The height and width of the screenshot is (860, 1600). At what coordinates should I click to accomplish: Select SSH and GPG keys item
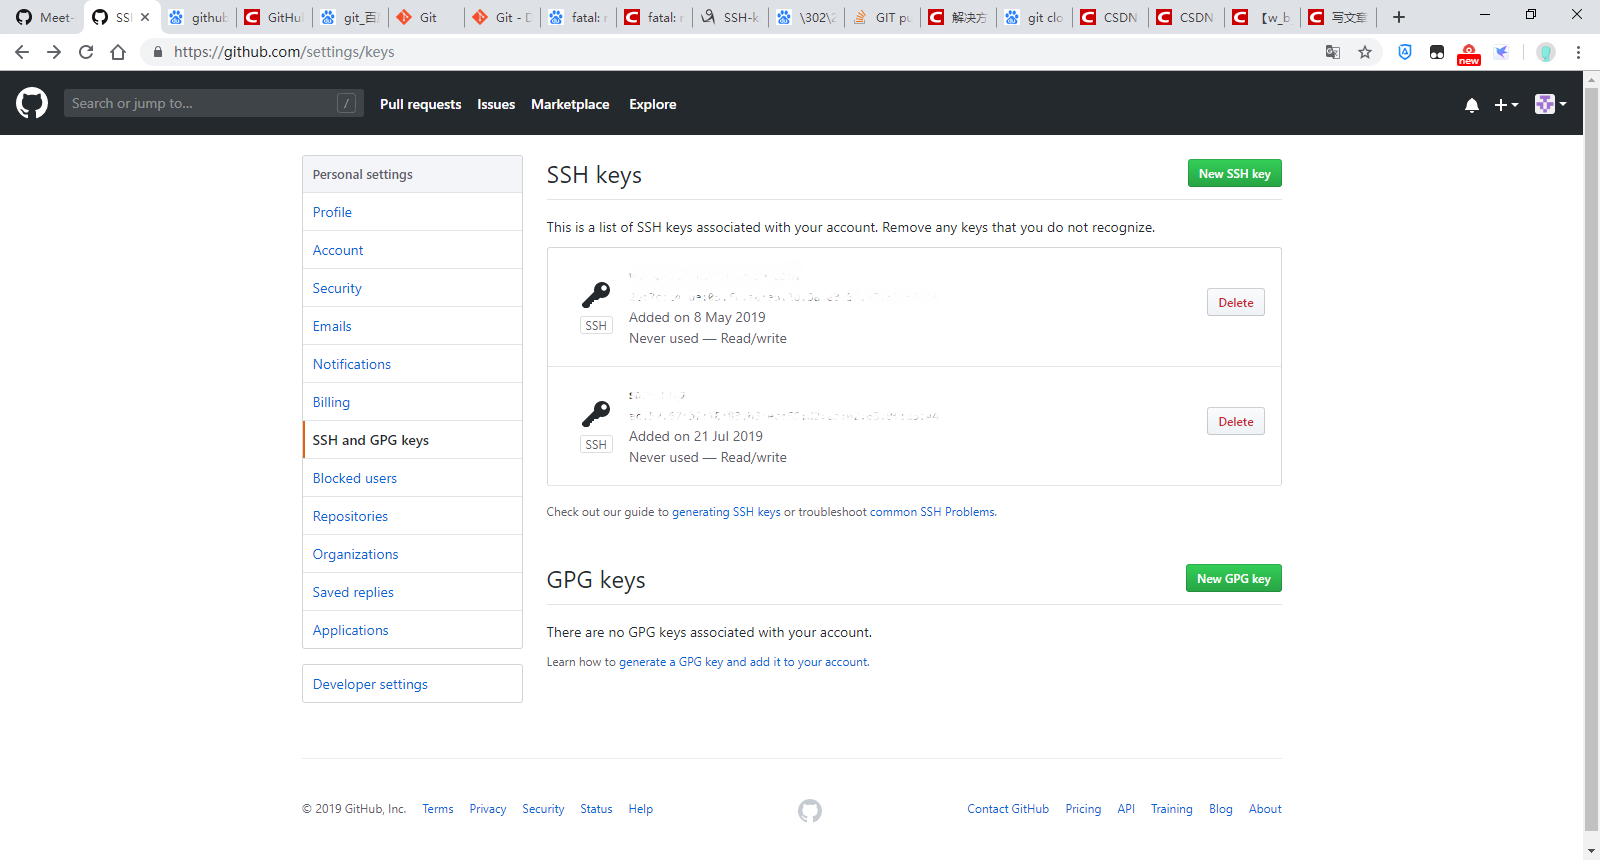coord(412,440)
